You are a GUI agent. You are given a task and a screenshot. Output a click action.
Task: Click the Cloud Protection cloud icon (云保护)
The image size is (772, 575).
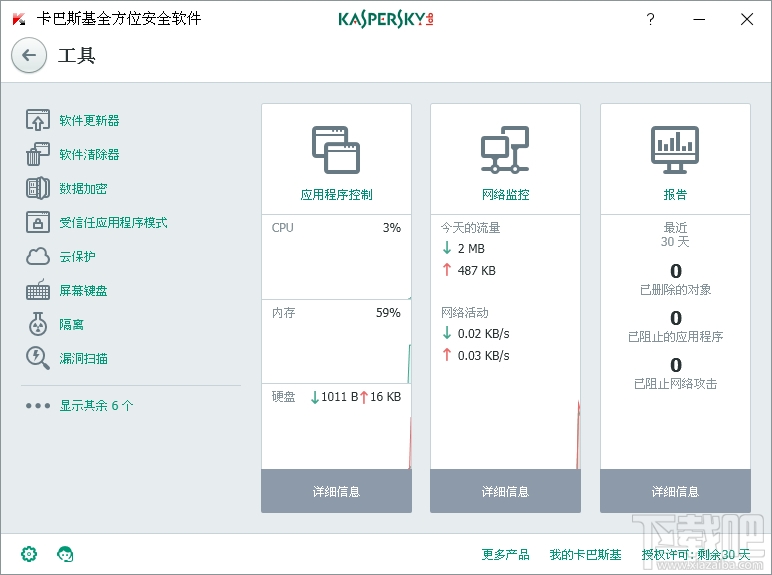coord(38,256)
